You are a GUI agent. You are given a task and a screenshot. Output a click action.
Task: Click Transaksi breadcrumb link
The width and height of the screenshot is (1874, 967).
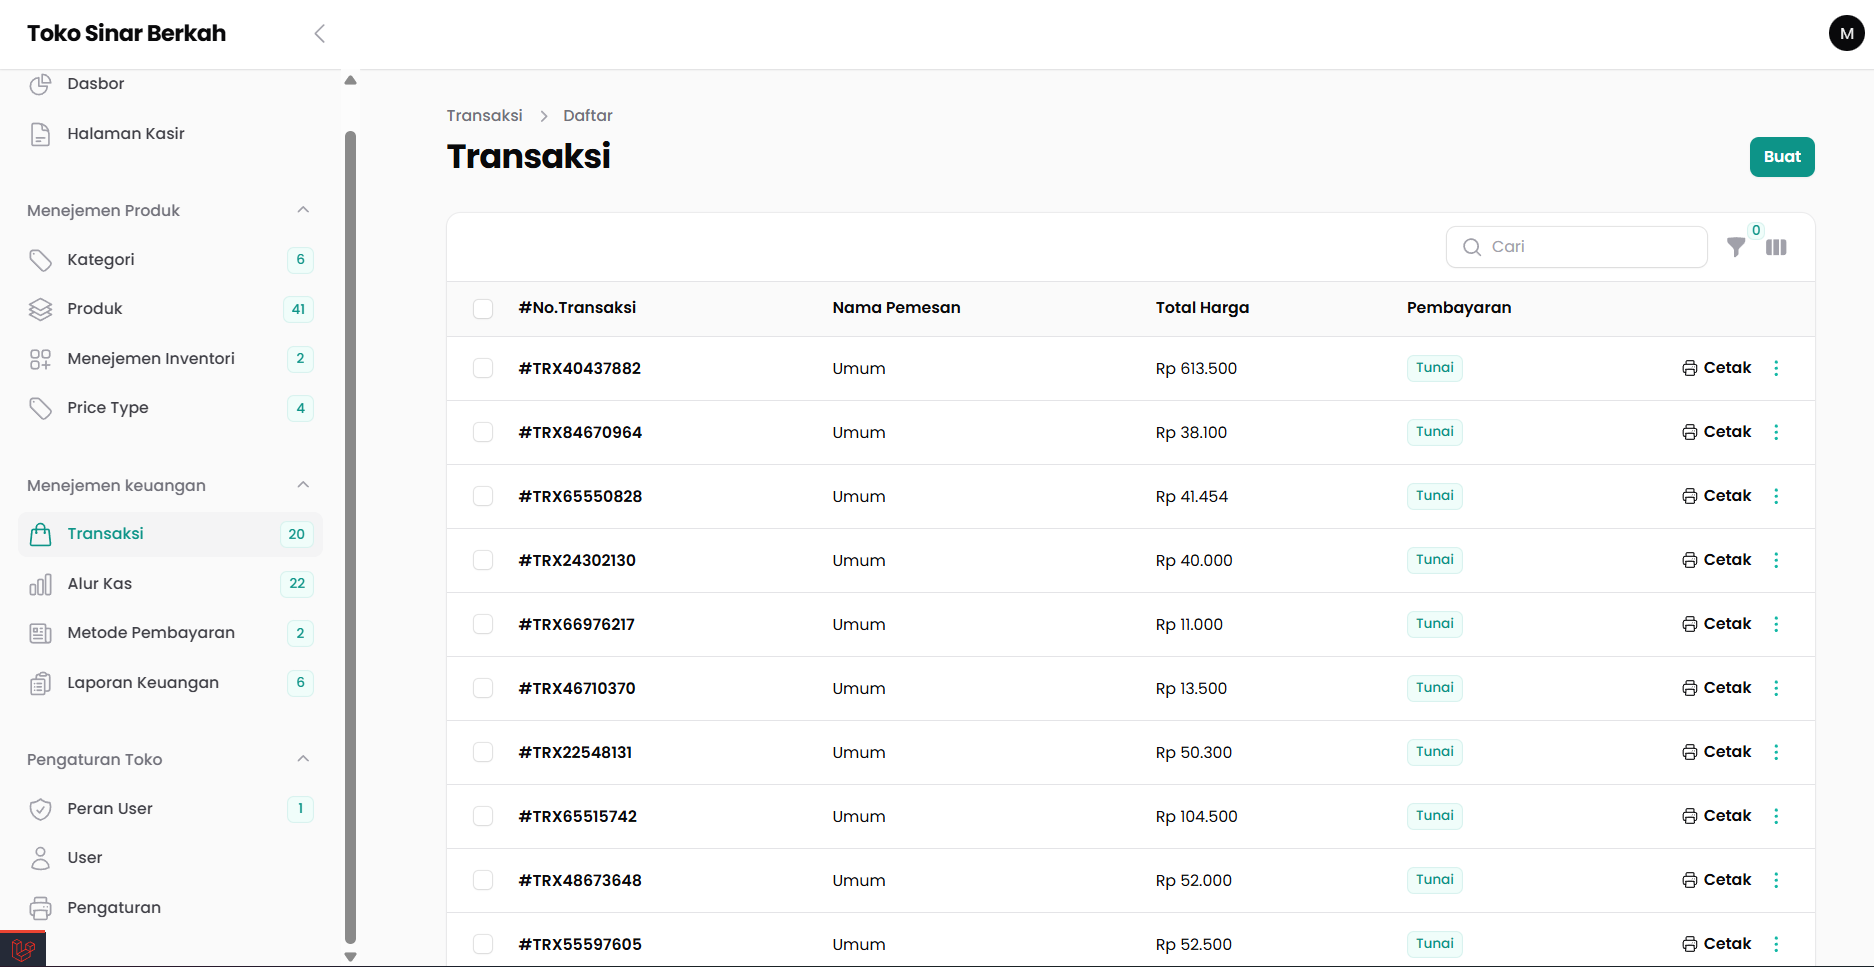[x=484, y=116]
